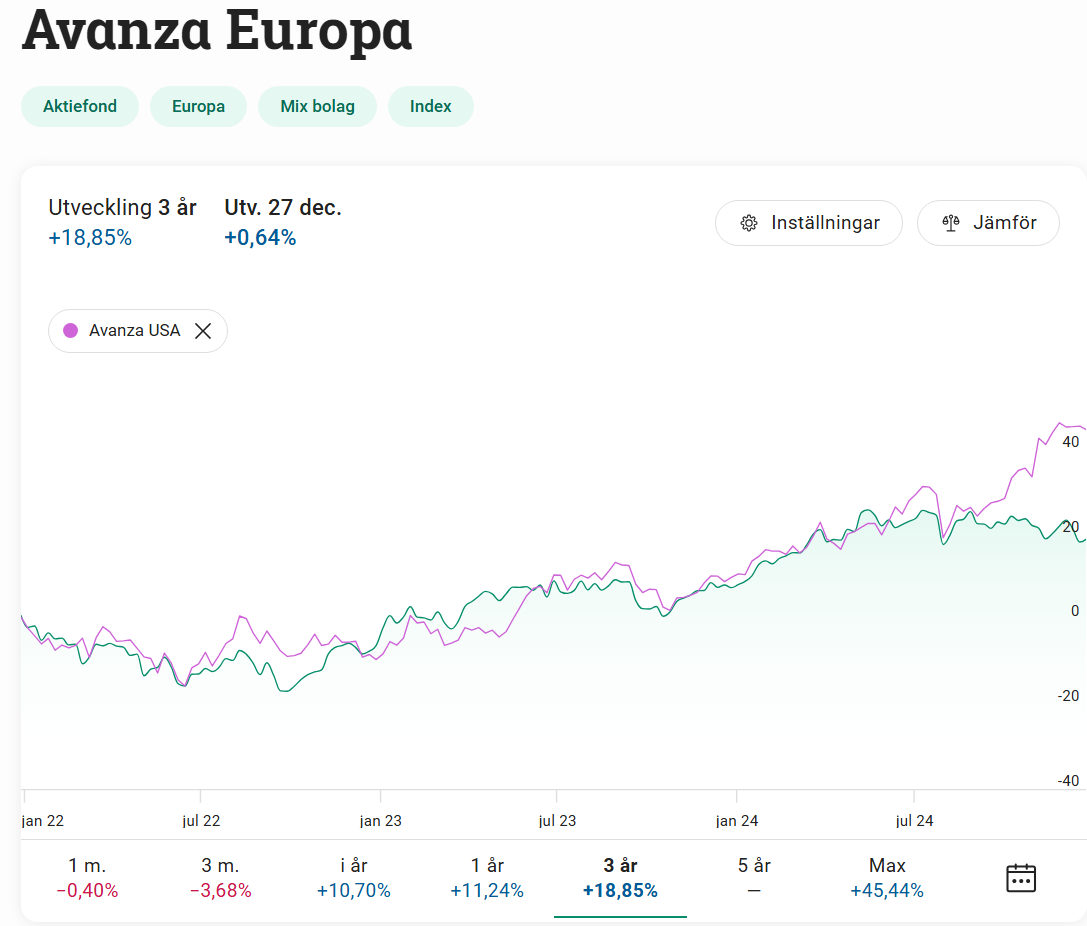
Task: Select the 3 år period tab
Action: [620, 877]
